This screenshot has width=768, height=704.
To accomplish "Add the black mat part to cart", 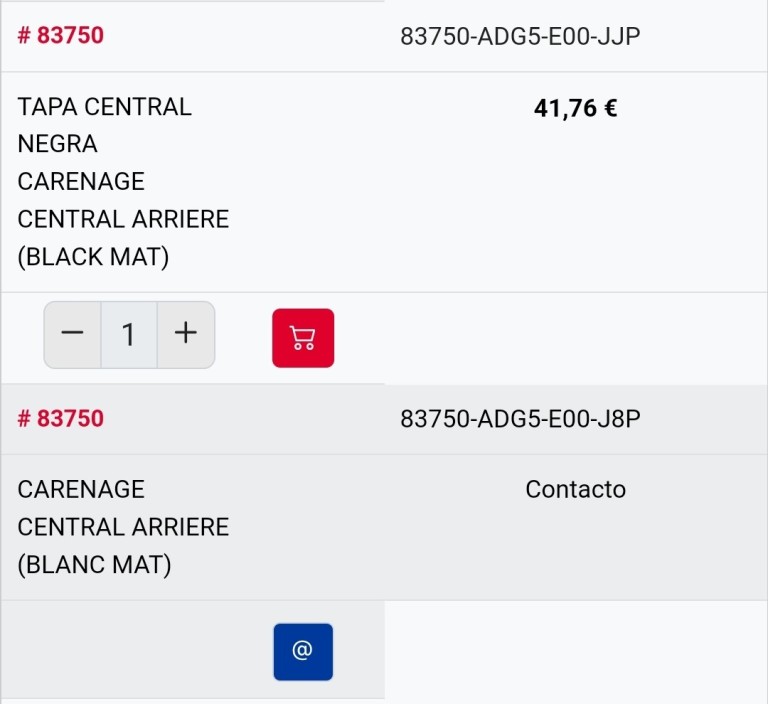I will tap(303, 338).
